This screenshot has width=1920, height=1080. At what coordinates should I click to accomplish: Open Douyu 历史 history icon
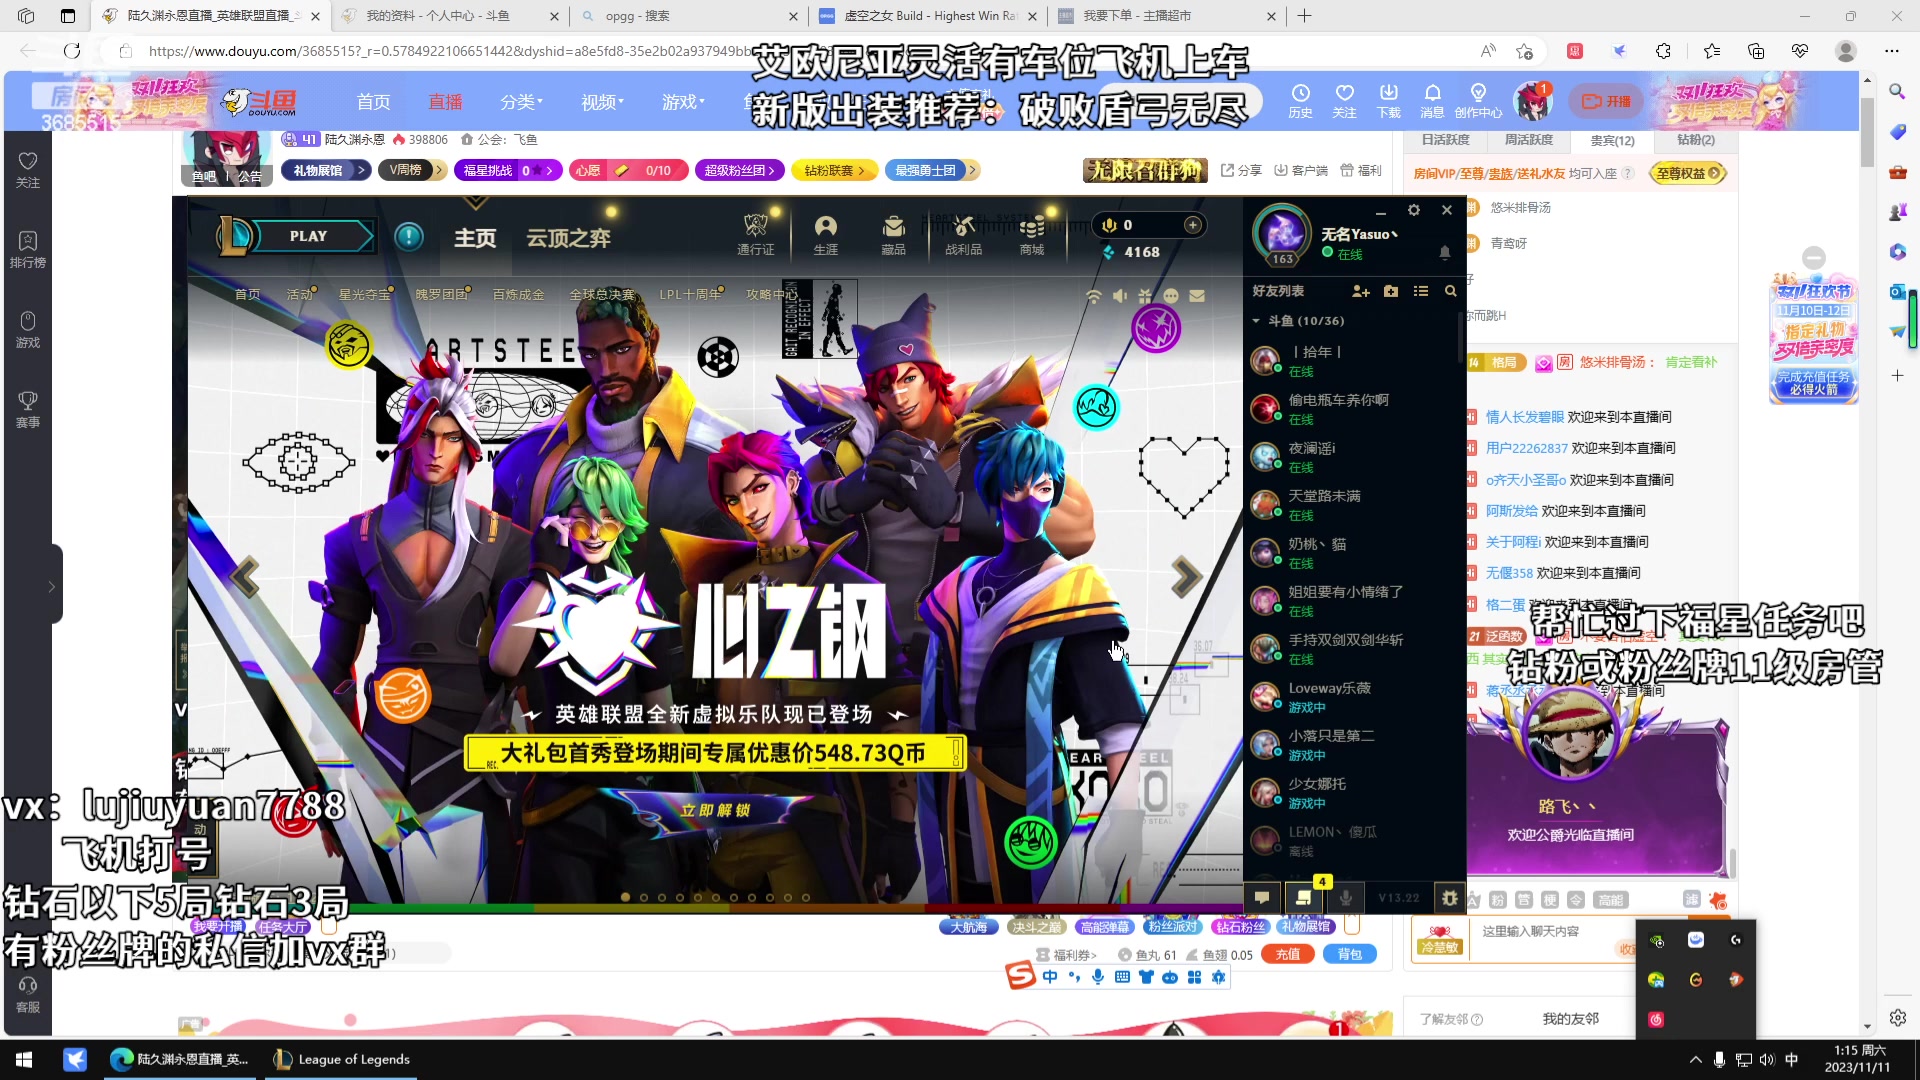1300,101
